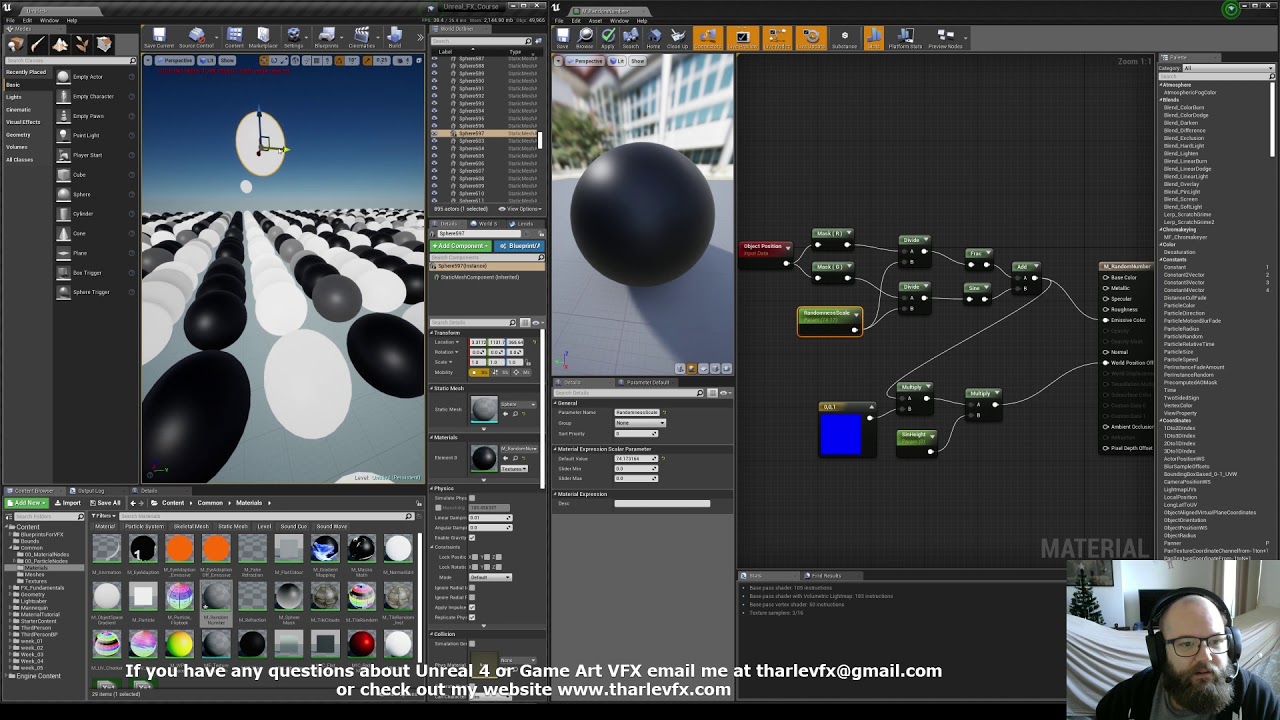Click the blue color constant node preview
The width and height of the screenshot is (1280, 720).
pos(840,435)
